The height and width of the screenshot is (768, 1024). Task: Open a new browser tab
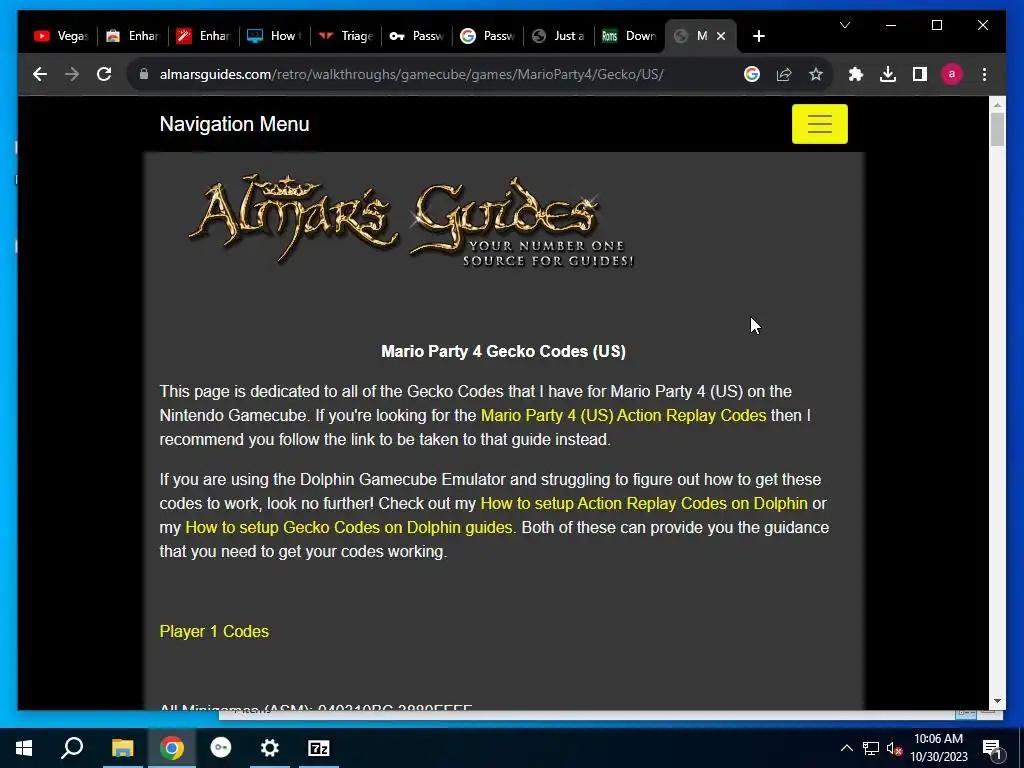point(758,36)
